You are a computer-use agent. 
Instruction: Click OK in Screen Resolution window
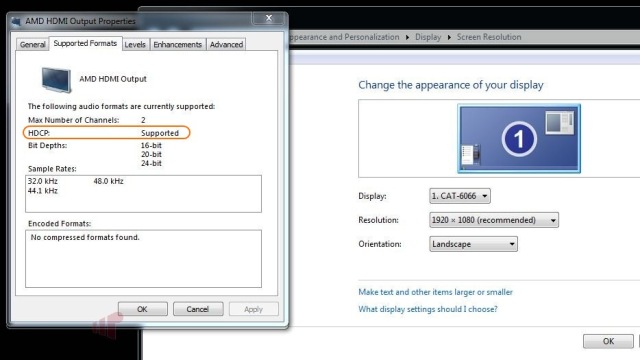(x=608, y=341)
